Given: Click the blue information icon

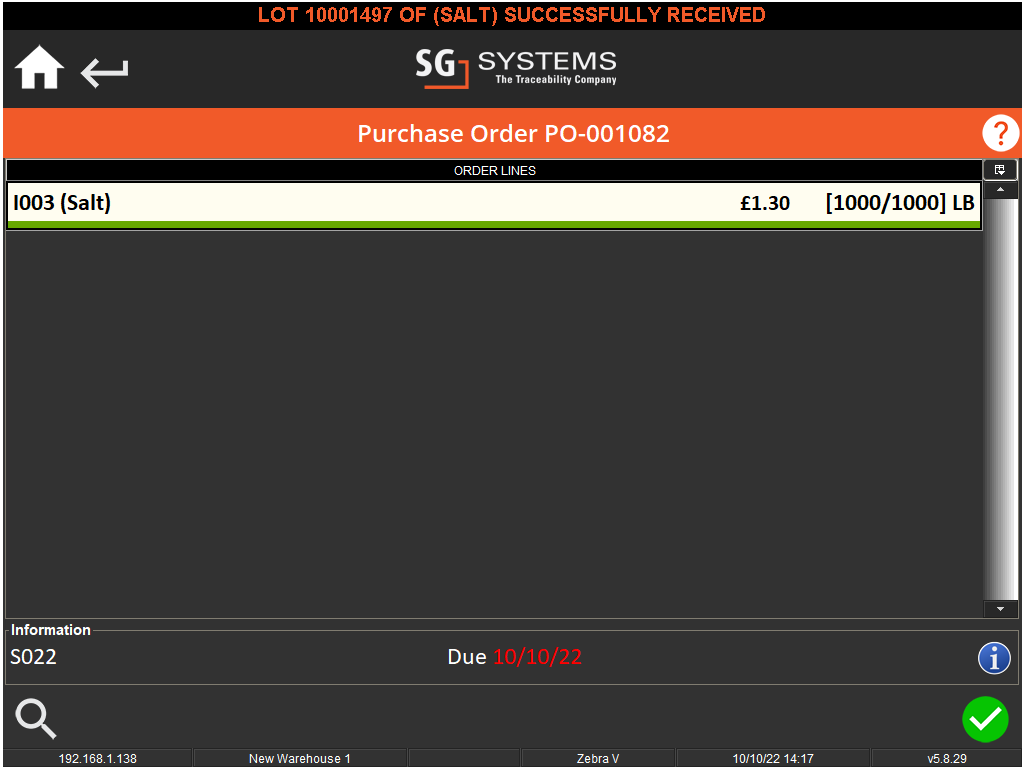Looking at the screenshot, I should 994,658.
